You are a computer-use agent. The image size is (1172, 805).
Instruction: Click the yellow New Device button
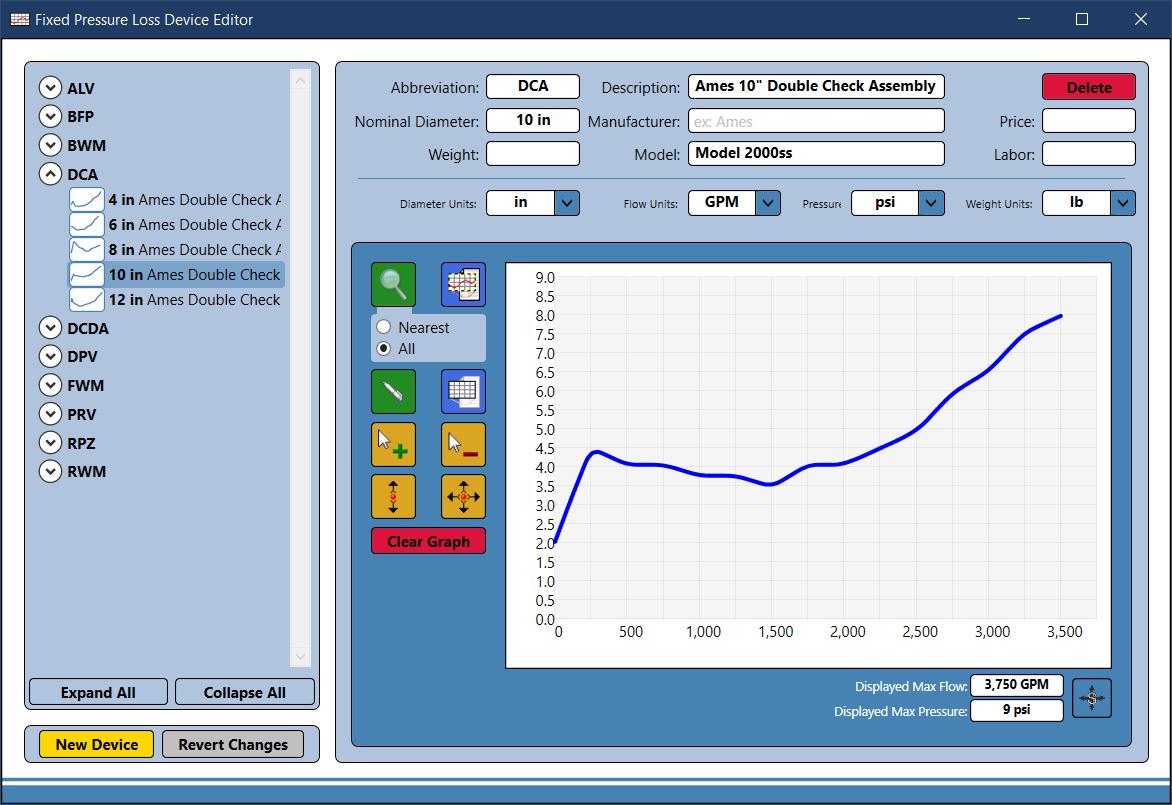[x=96, y=744]
